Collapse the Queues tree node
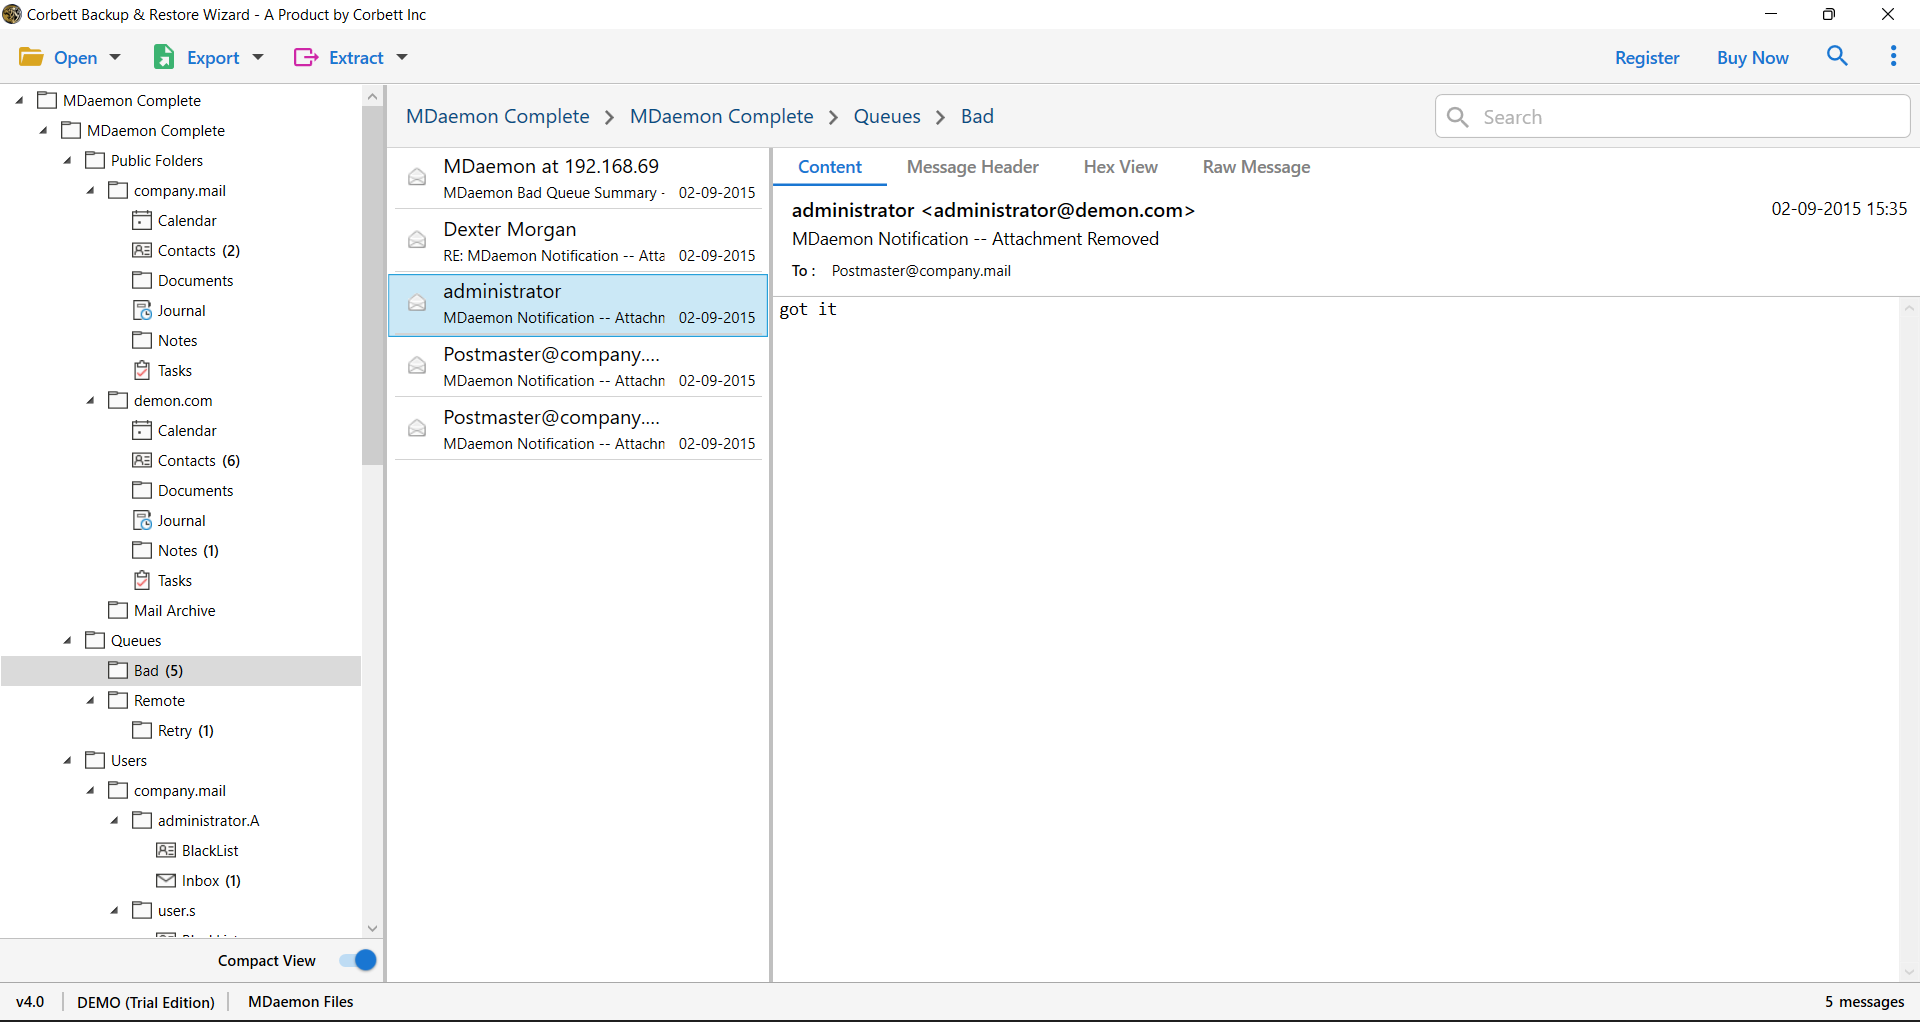 (67, 640)
